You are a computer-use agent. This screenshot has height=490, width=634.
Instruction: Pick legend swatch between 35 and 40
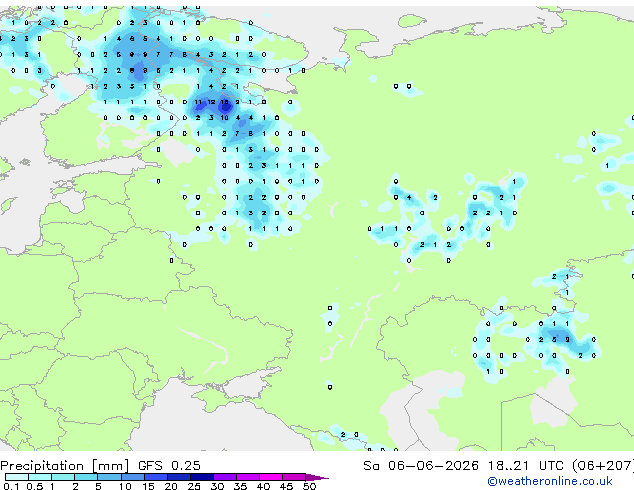(x=247, y=477)
